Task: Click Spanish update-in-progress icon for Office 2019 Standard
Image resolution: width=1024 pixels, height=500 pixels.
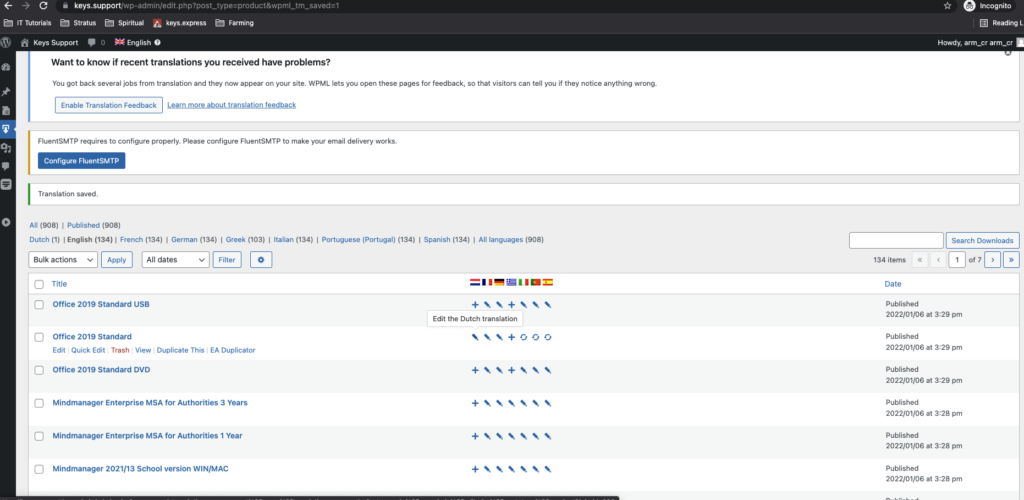Action: 548,337
